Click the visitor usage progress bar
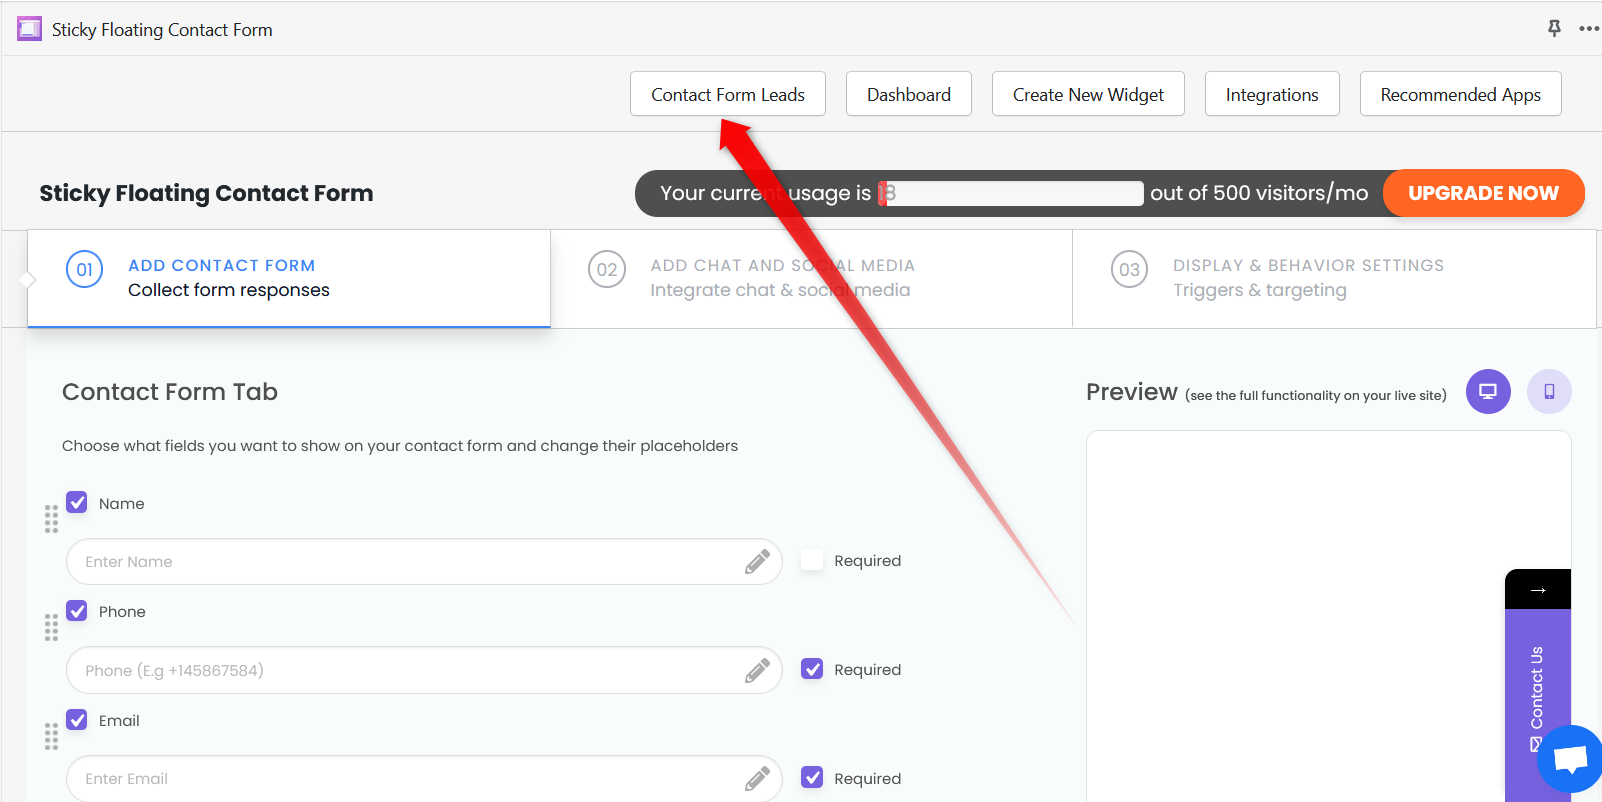Image resolution: width=1602 pixels, height=802 pixels. pos(1011,193)
